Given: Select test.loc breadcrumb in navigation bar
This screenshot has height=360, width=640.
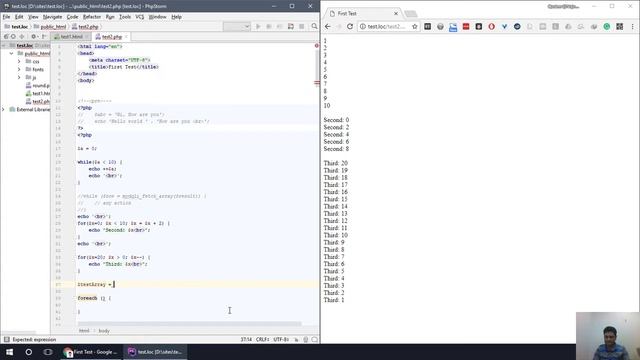Looking at the screenshot, I should (x=16, y=27).
